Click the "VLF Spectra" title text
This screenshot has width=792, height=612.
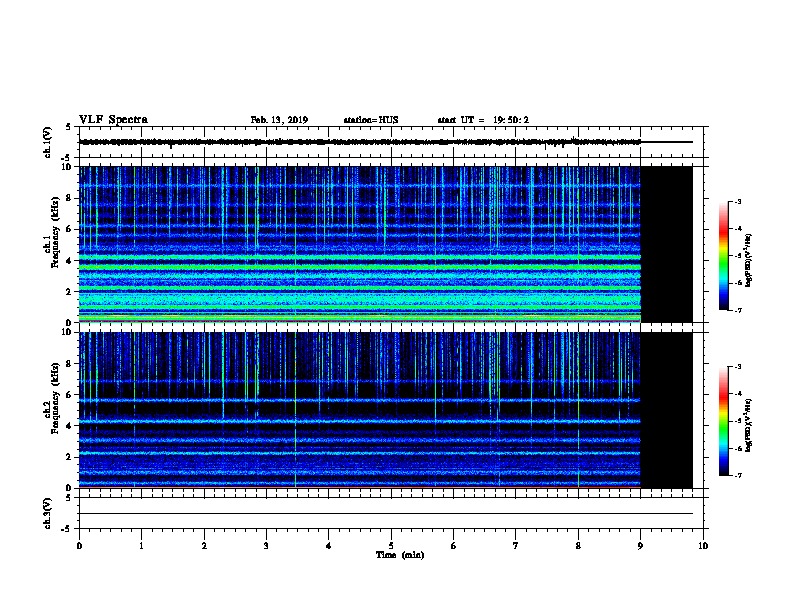[x=113, y=120]
